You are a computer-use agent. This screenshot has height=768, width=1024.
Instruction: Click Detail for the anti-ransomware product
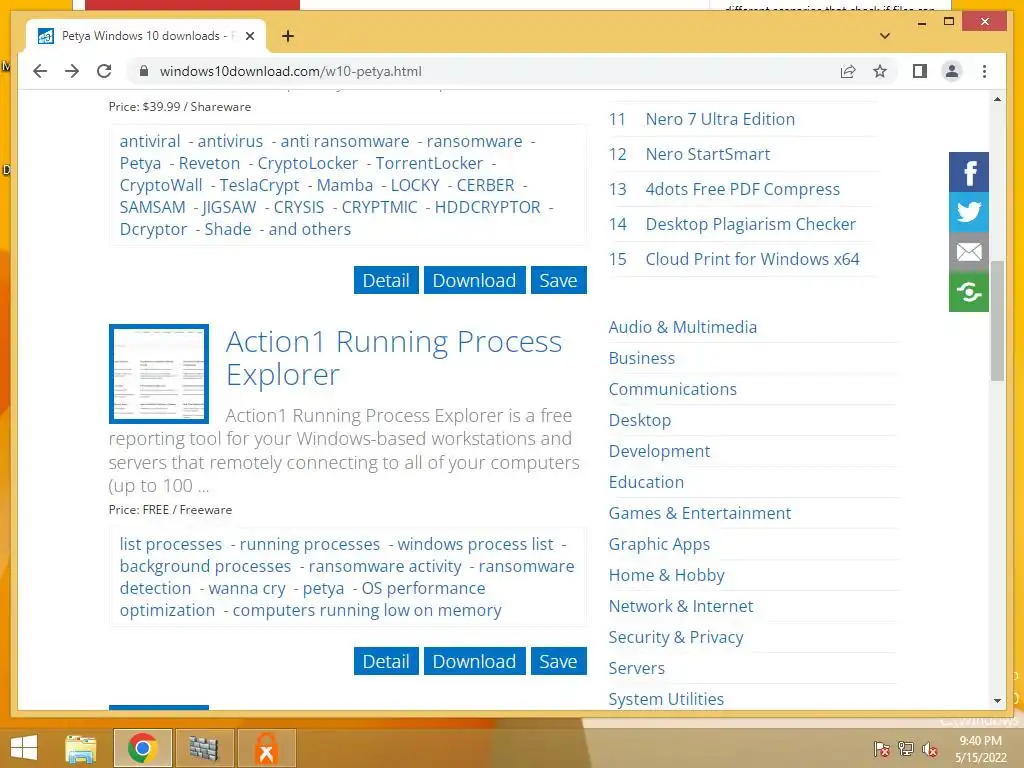(x=386, y=280)
